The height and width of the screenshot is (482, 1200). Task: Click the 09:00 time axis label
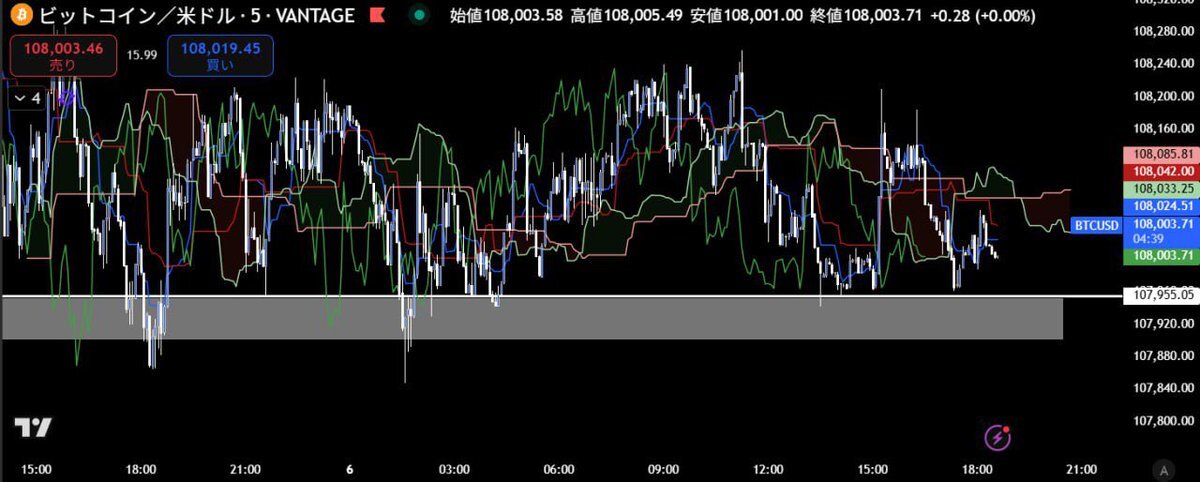tap(663, 469)
